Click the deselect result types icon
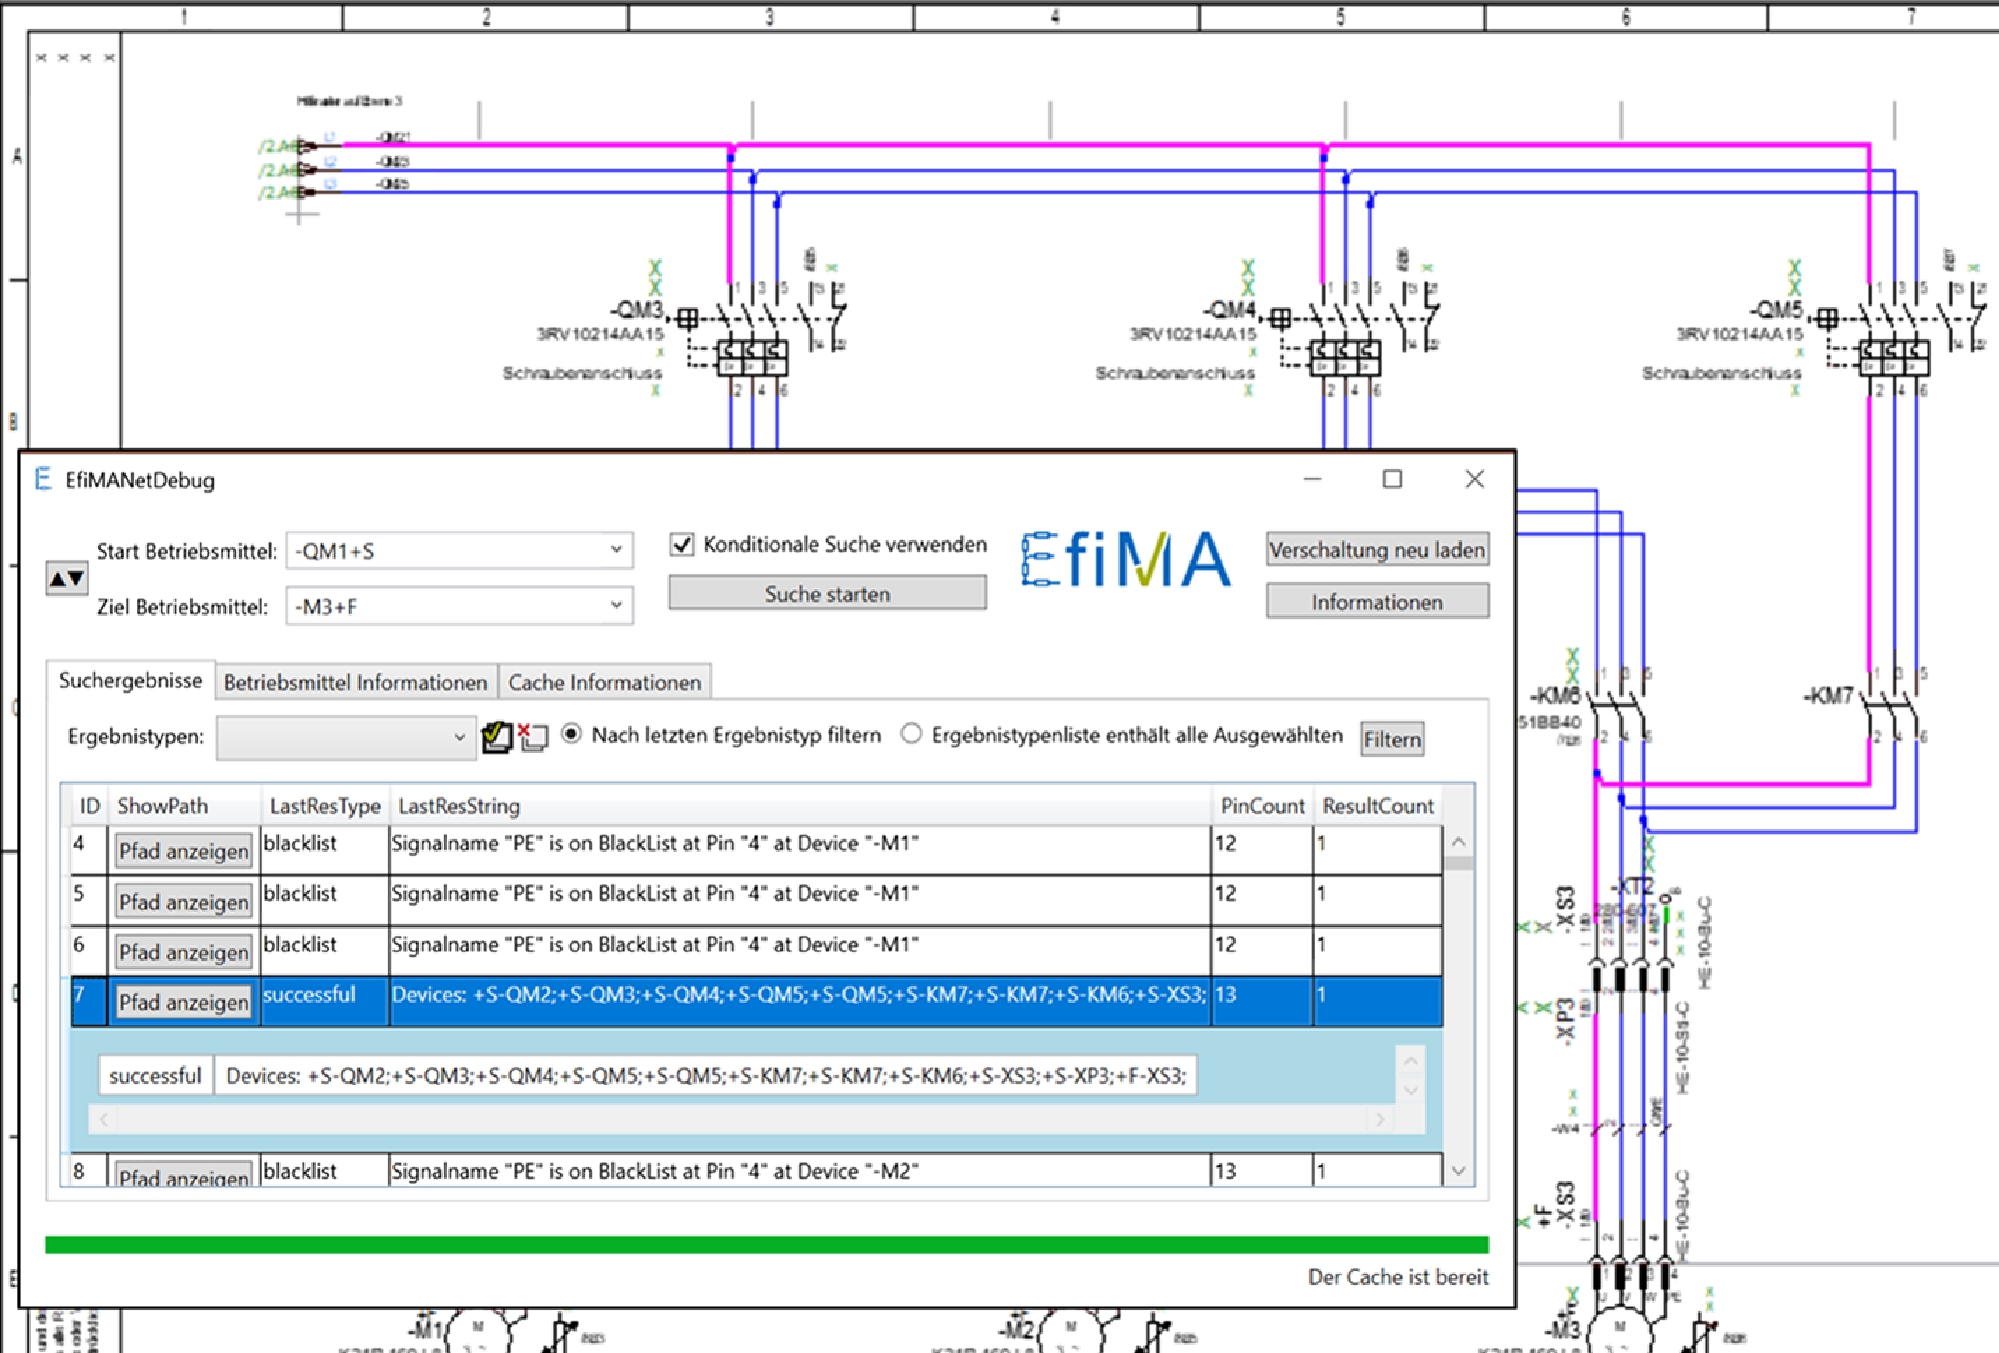This screenshot has width=1999, height=1353. pos(533,737)
